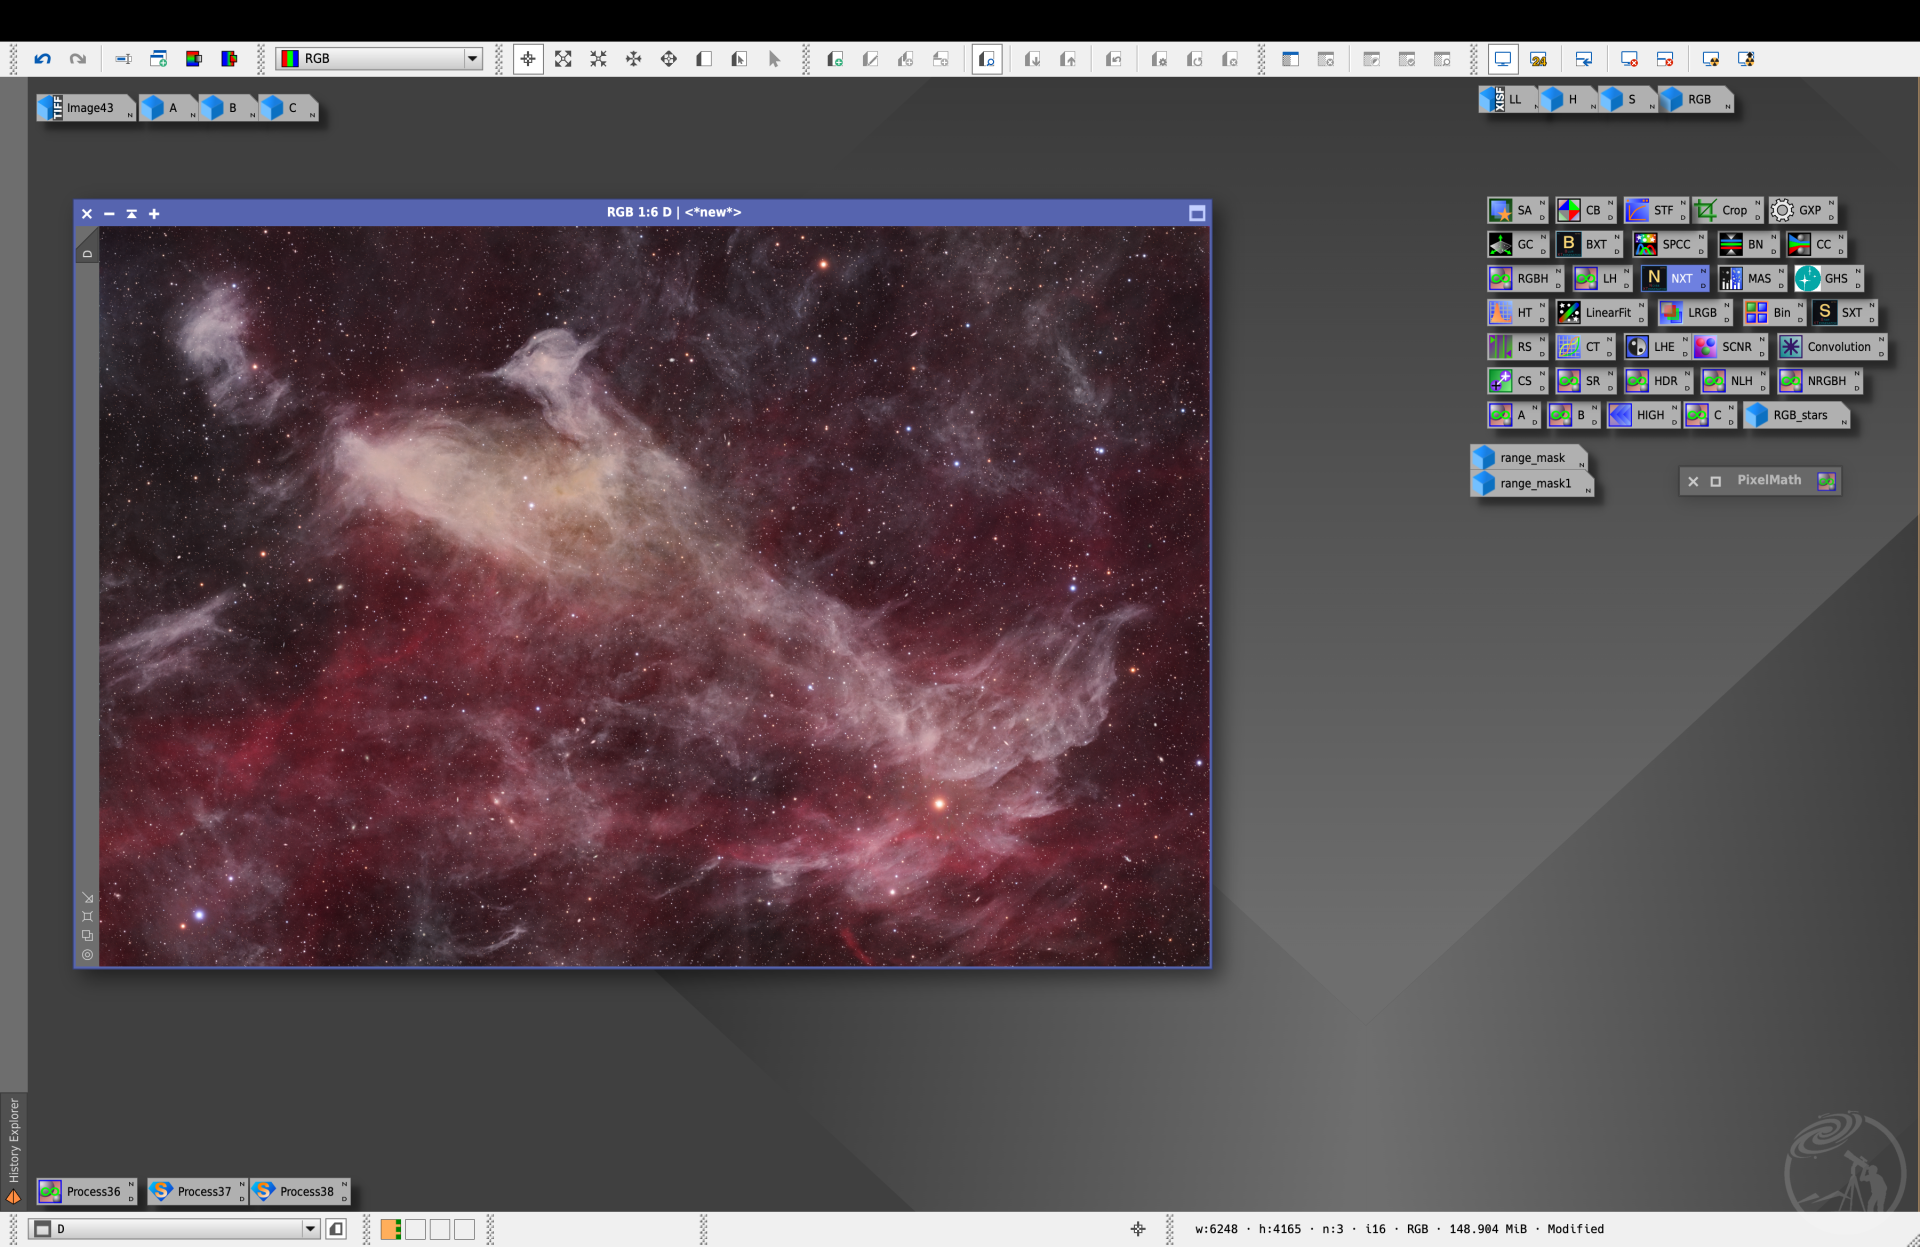Viewport: 1920px width, 1247px height.
Task: Open the Process36 icon
Action: [x=87, y=1191]
